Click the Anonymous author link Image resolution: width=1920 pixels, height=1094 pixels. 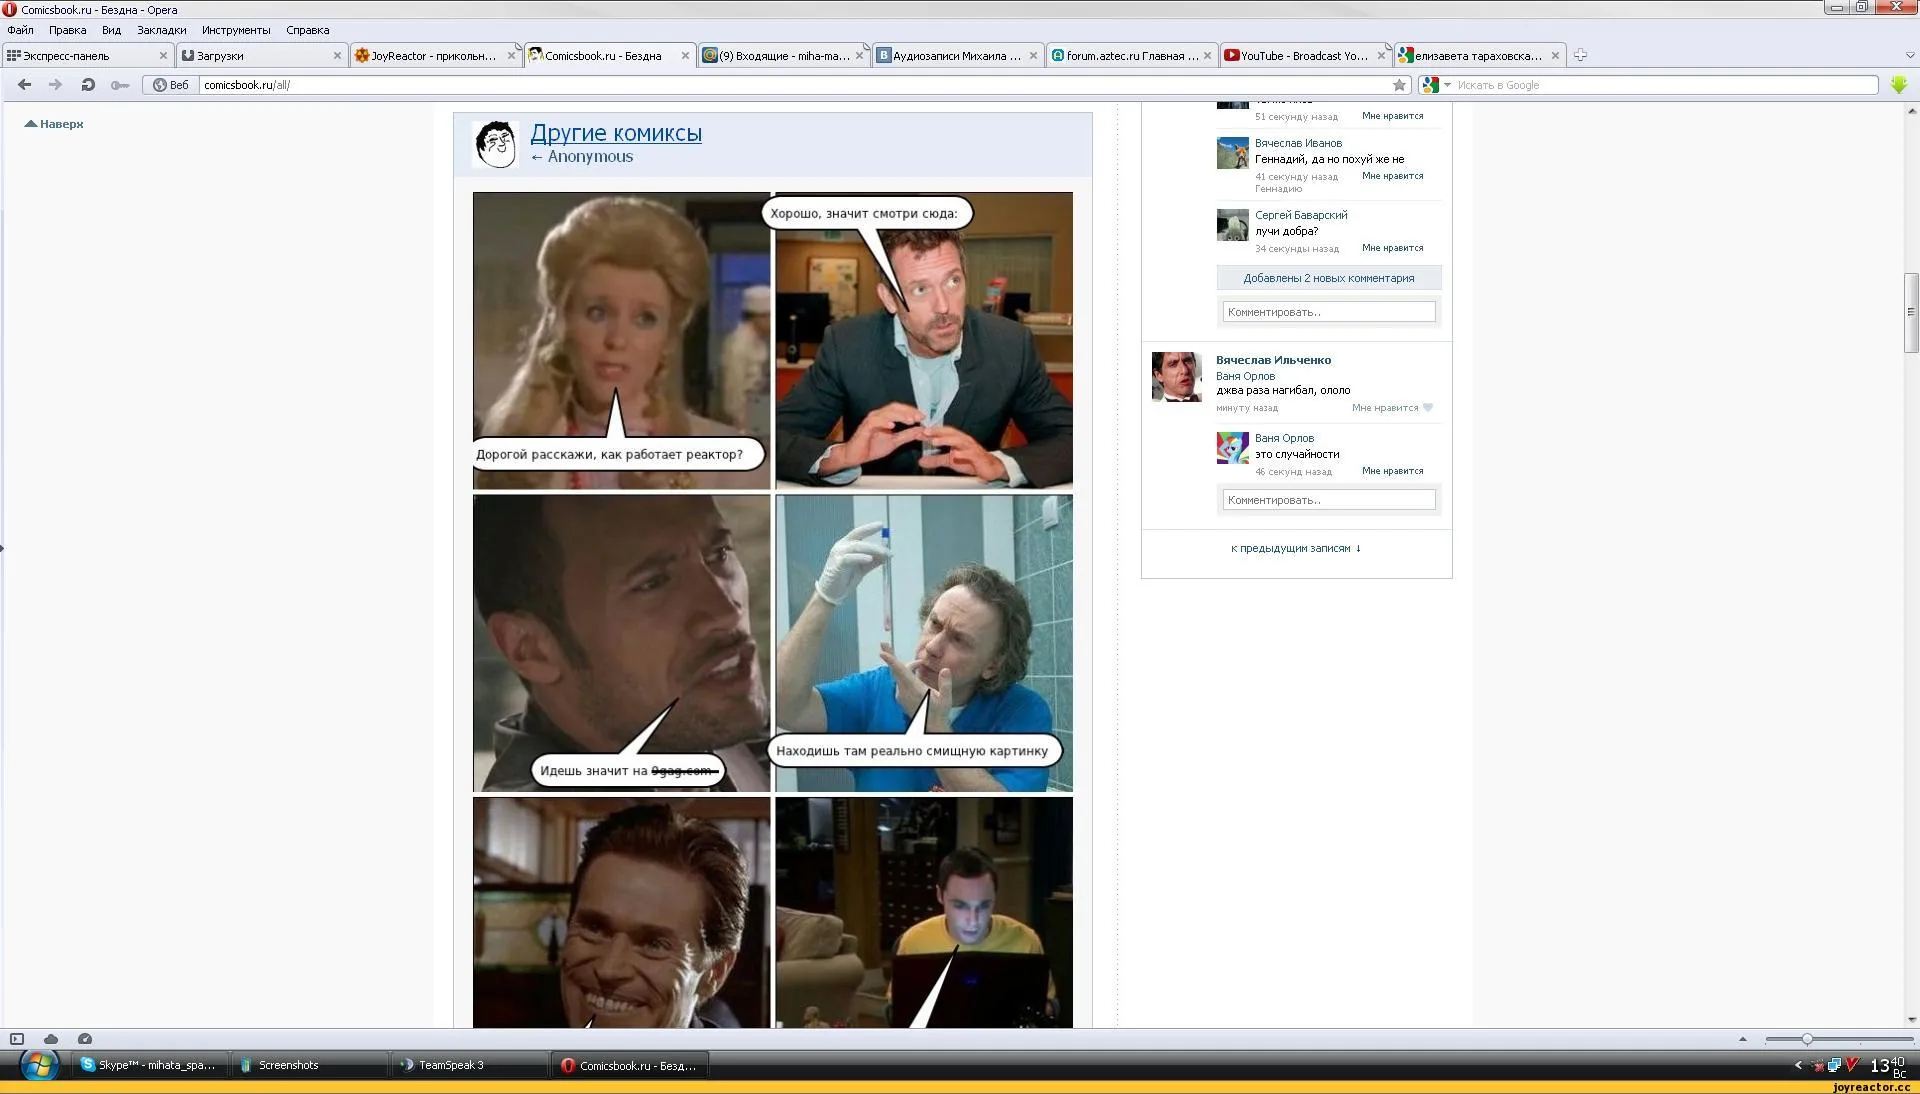tap(590, 157)
